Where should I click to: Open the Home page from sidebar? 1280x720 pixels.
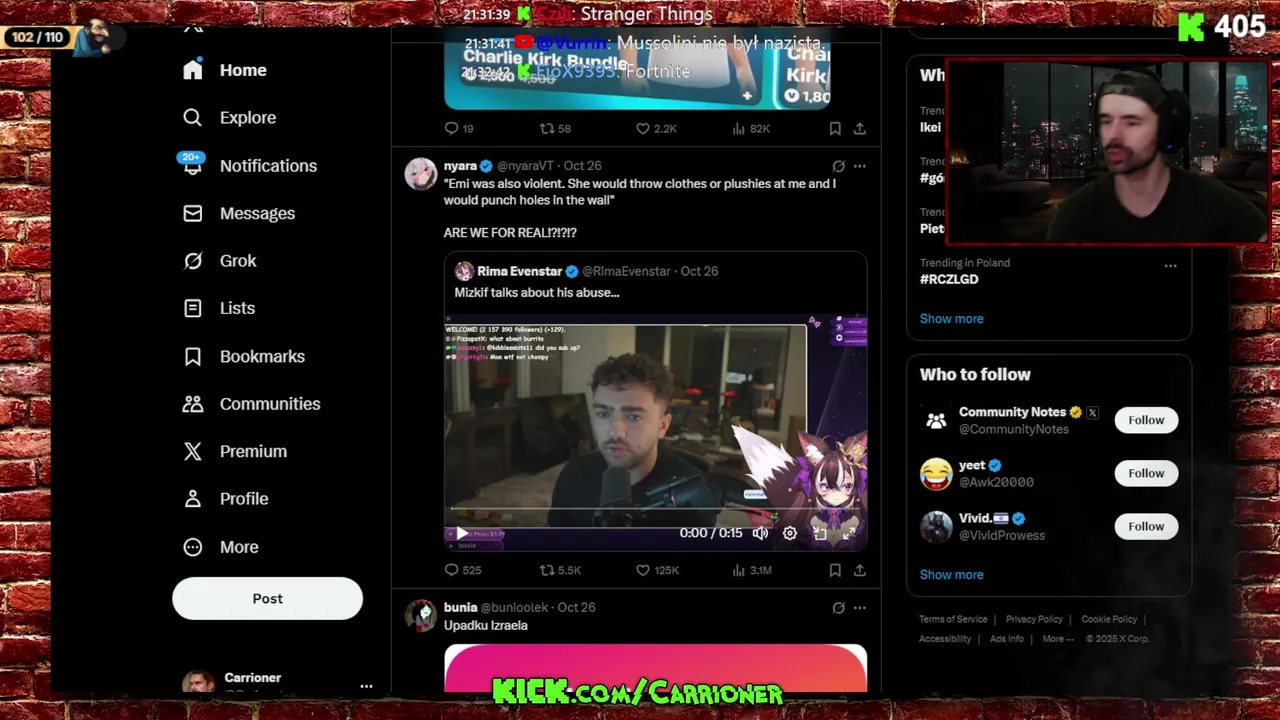pyautogui.click(x=225, y=70)
